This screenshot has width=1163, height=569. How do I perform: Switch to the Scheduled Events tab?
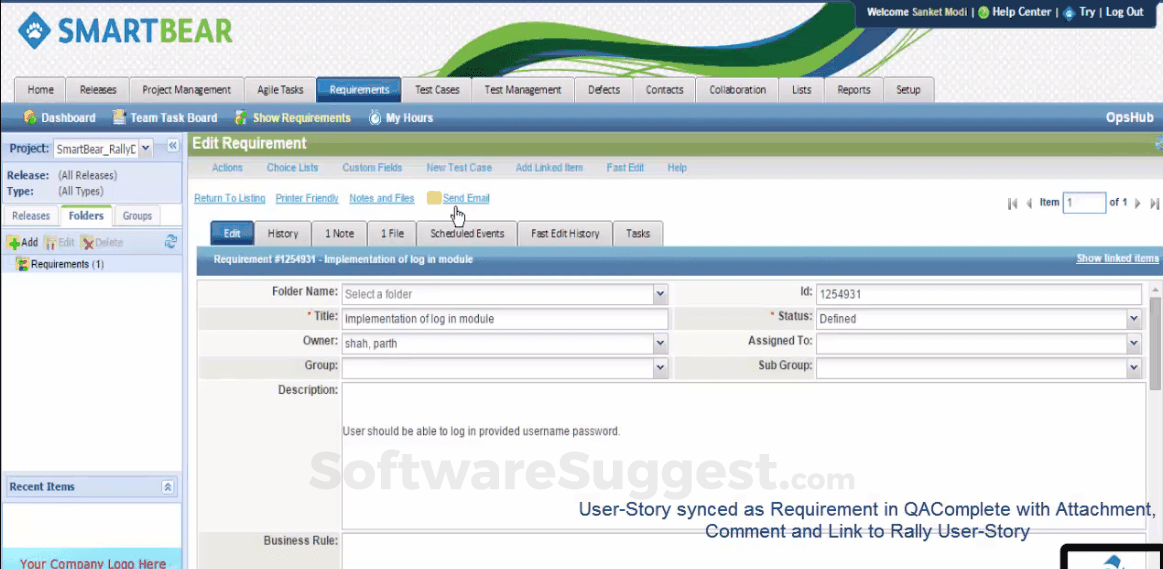tap(467, 234)
